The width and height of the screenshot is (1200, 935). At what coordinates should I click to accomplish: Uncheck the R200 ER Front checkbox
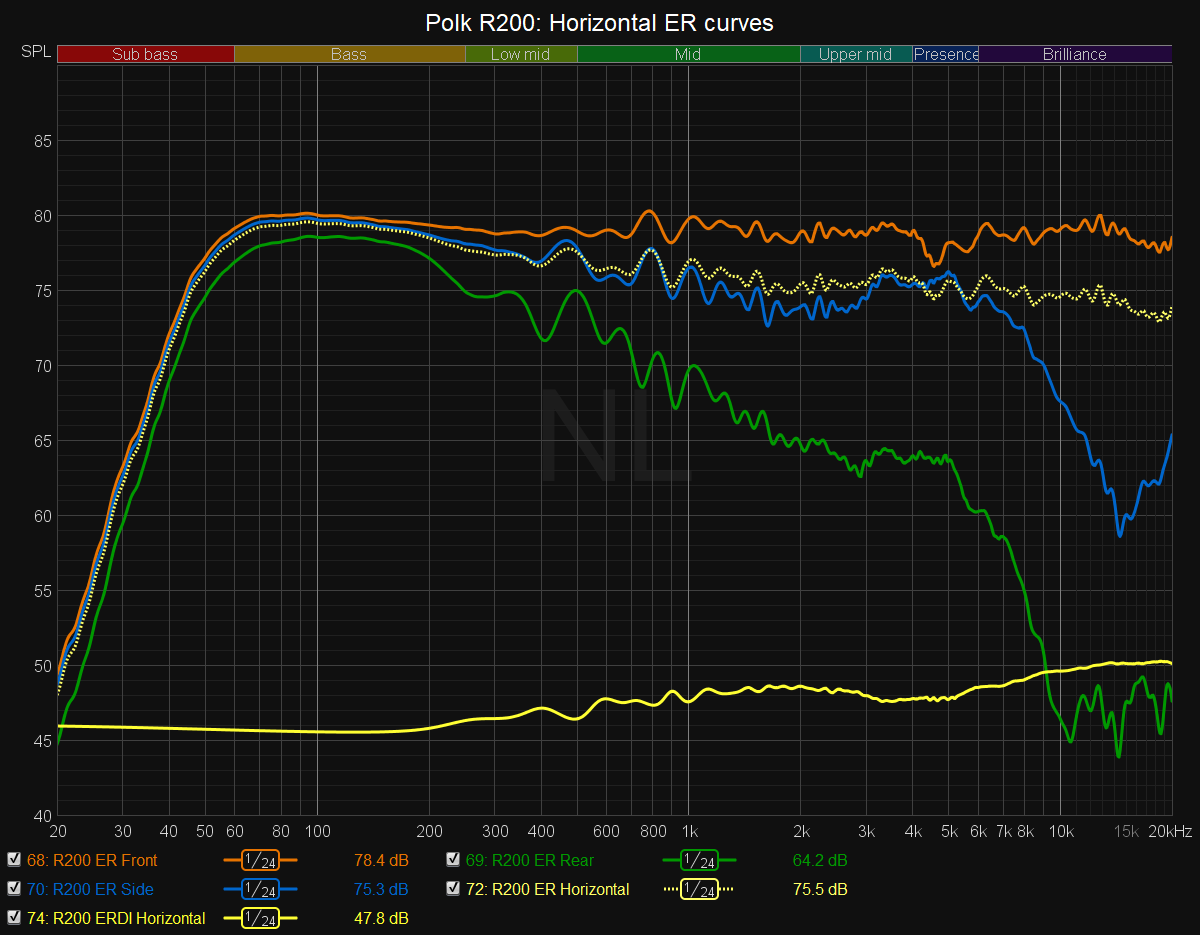14,860
